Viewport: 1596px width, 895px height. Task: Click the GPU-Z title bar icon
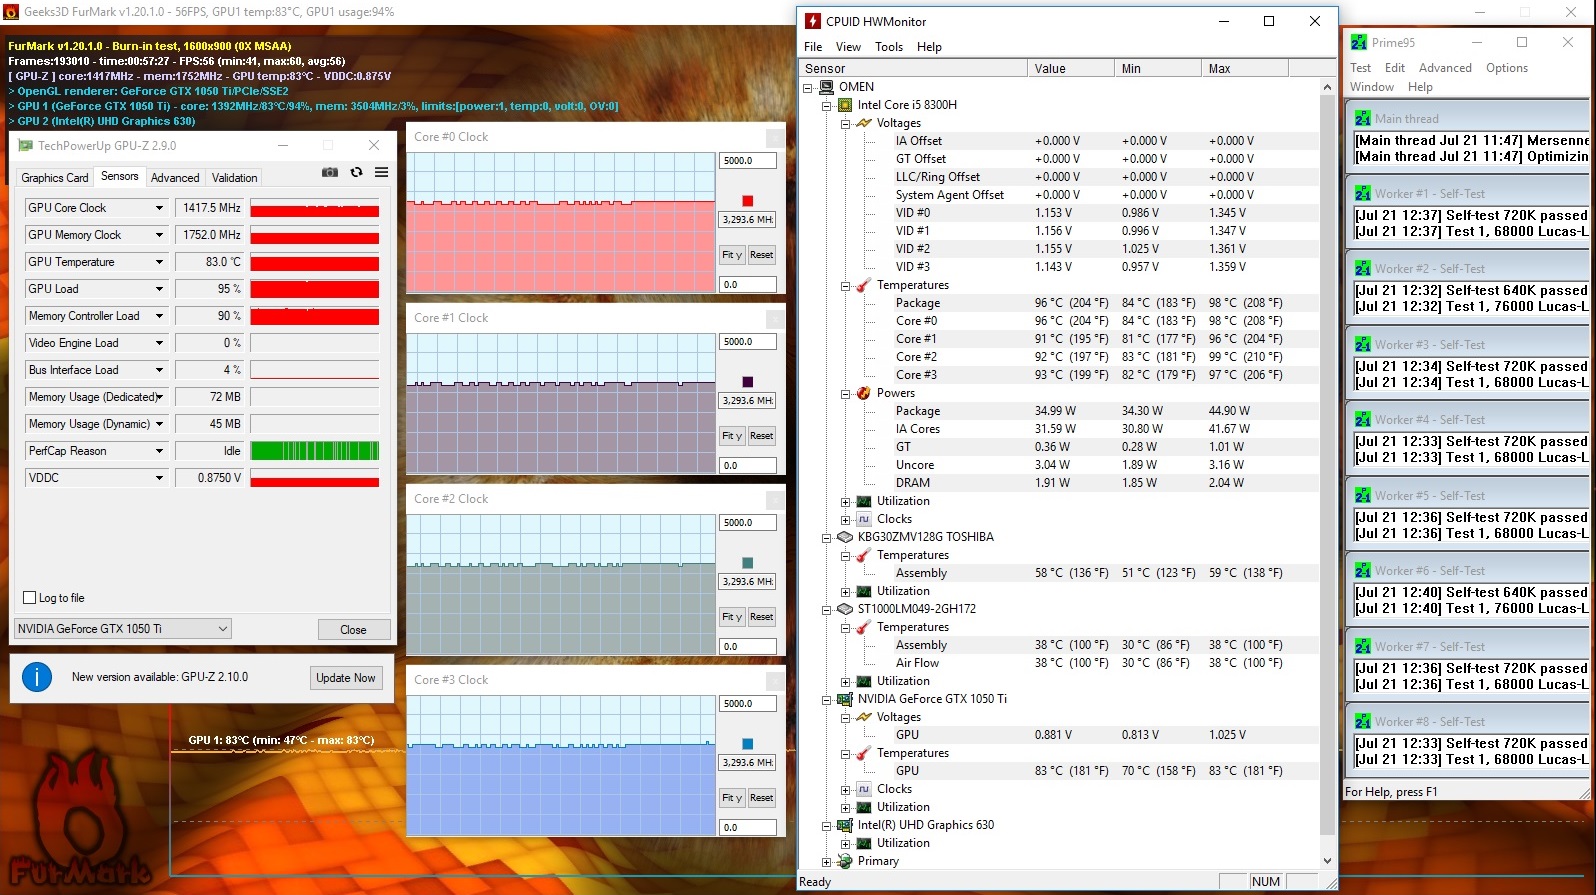[x=25, y=146]
